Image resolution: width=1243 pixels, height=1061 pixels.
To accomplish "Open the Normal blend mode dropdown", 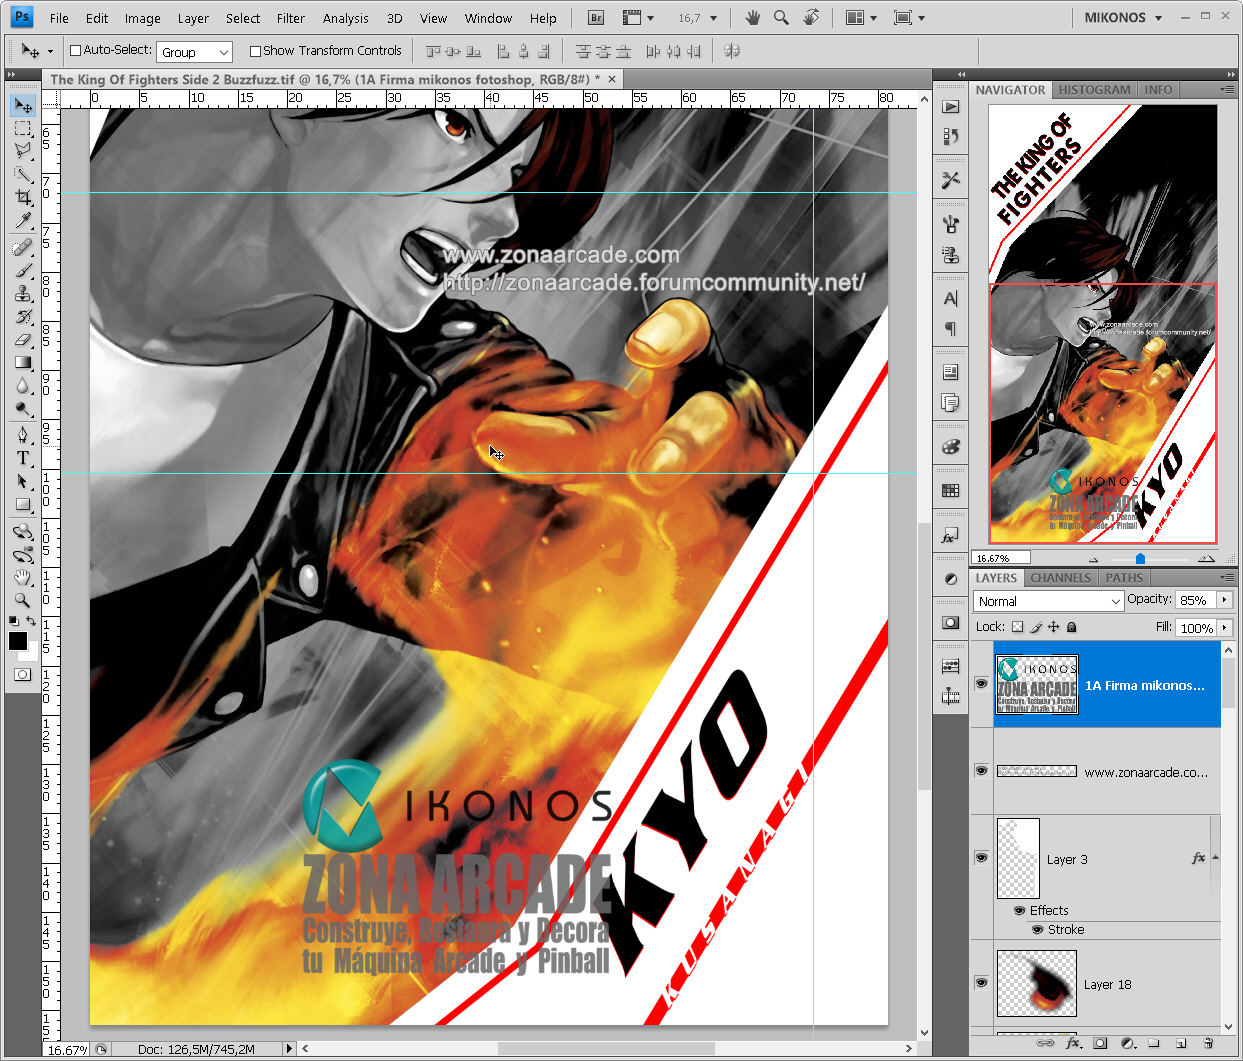I will point(1048,601).
